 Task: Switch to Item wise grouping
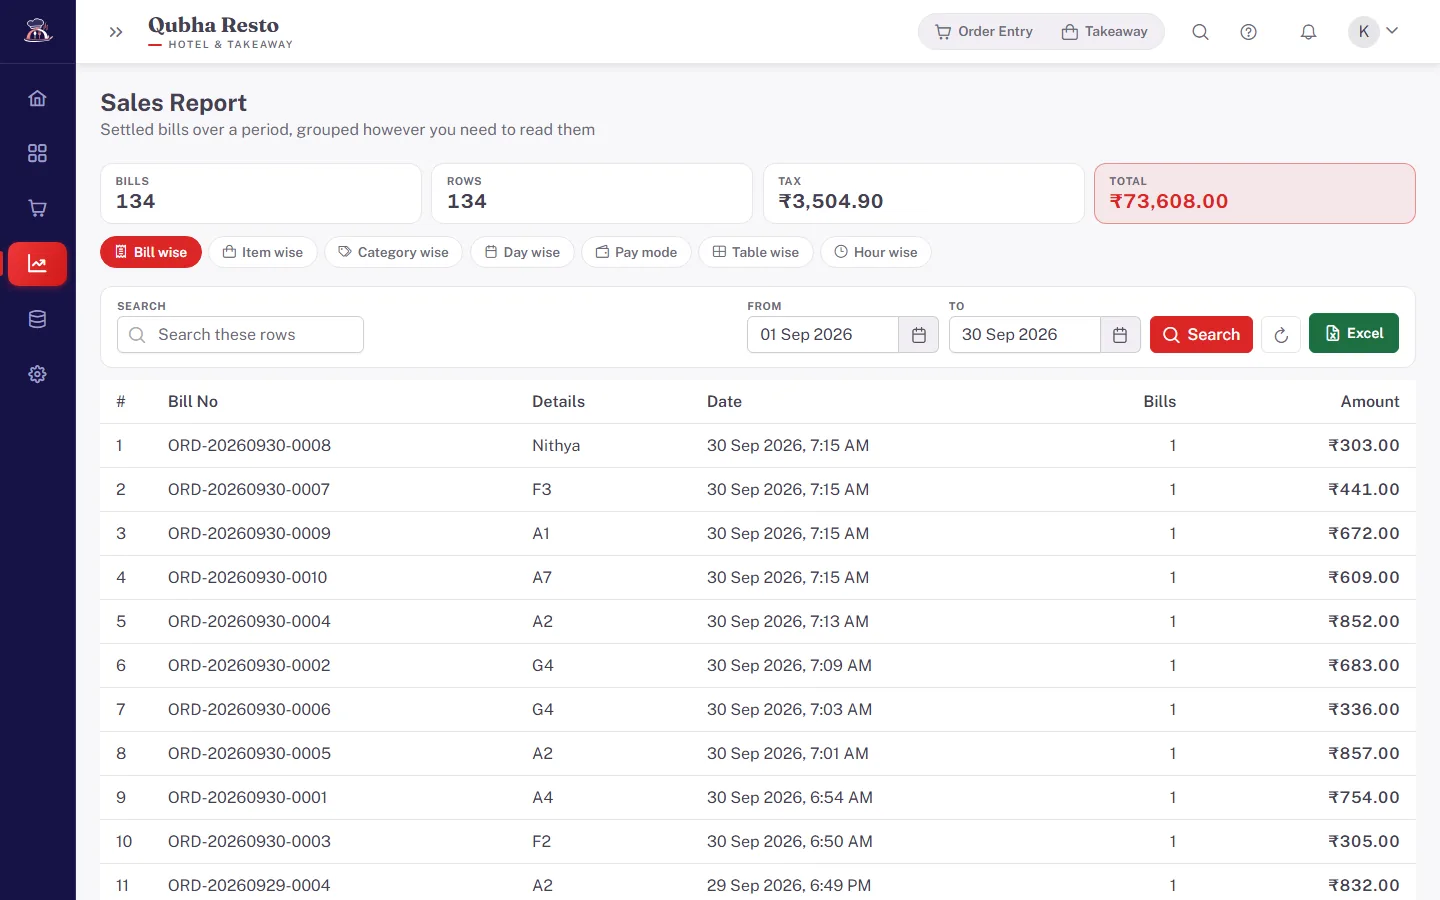tap(263, 252)
